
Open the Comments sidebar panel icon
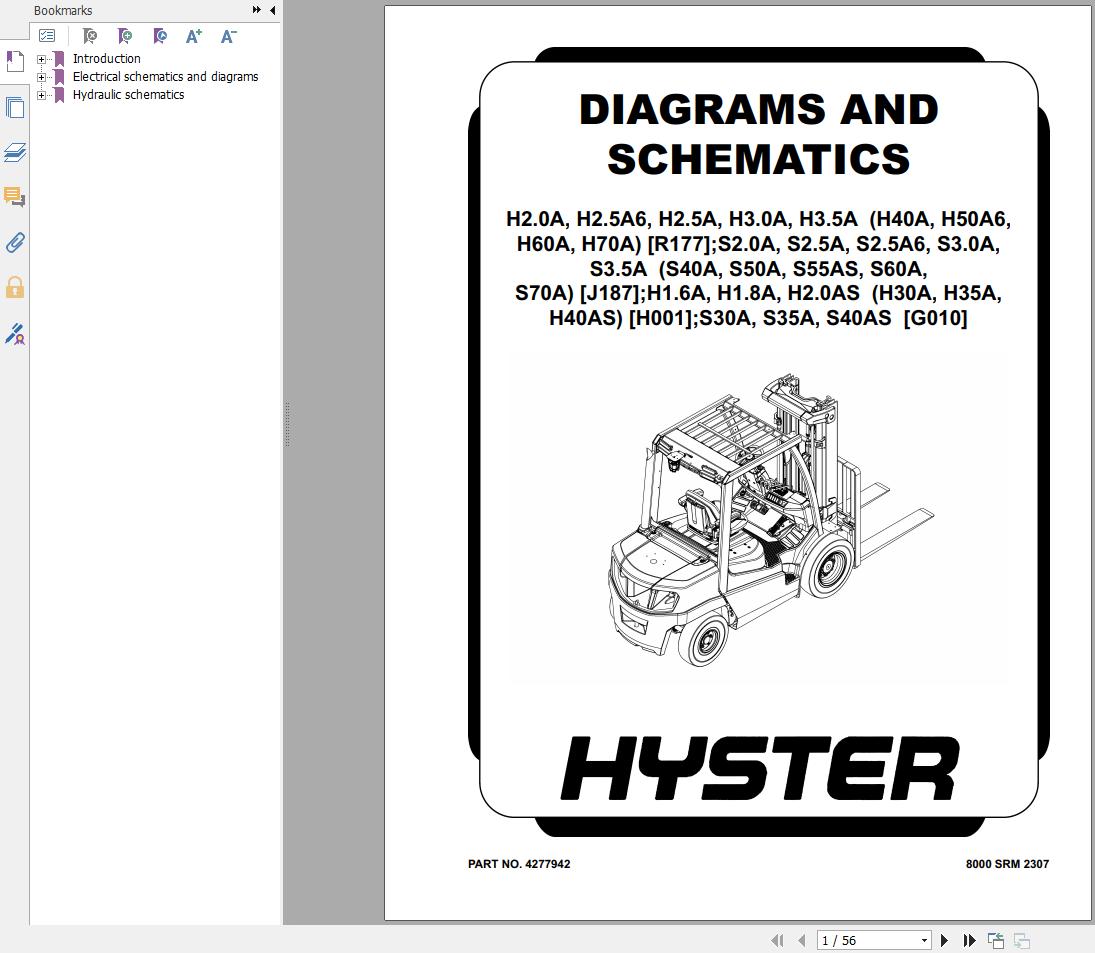click(15, 197)
